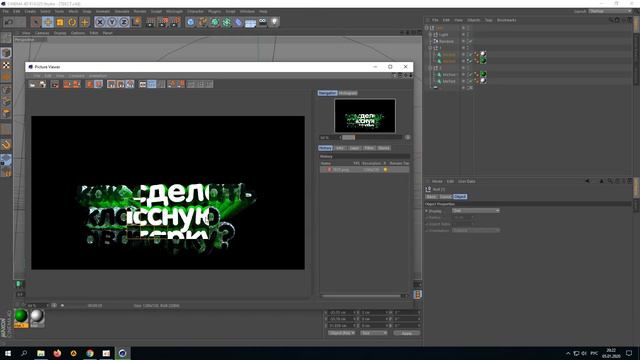Switch to Histogram tab in Picture Viewer
The image size is (640, 360).
tap(348, 93)
